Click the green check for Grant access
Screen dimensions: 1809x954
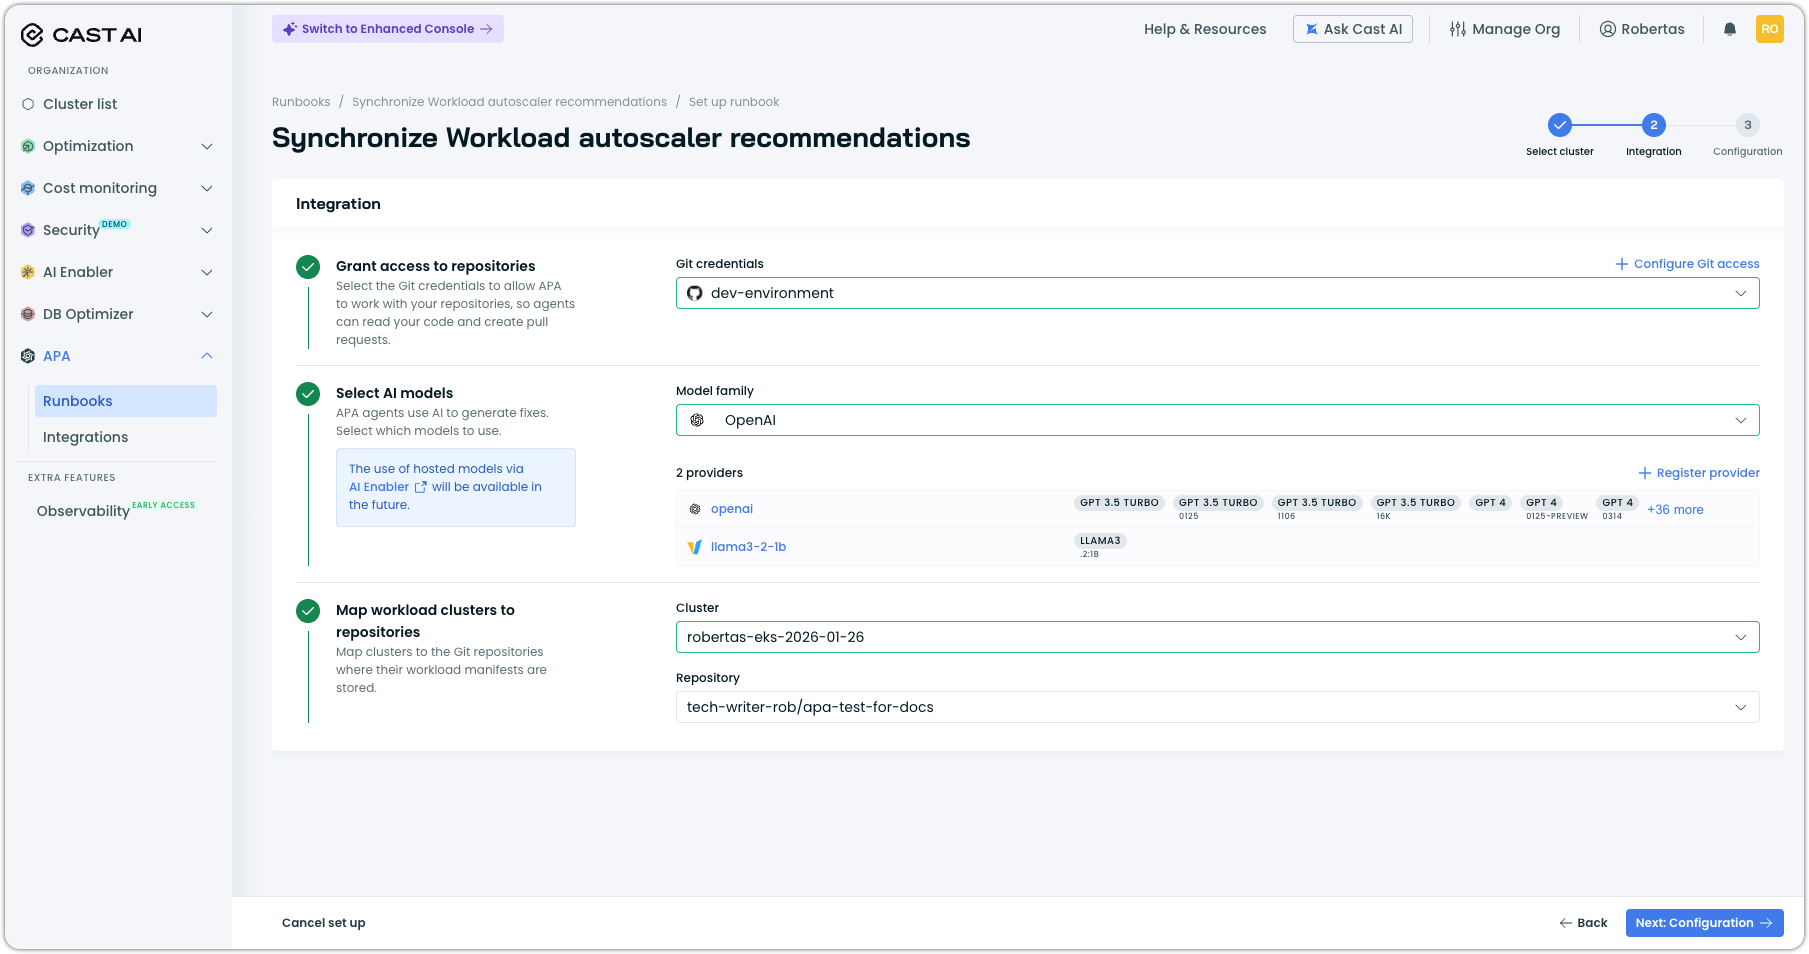pyautogui.click(x=308, y=267)
